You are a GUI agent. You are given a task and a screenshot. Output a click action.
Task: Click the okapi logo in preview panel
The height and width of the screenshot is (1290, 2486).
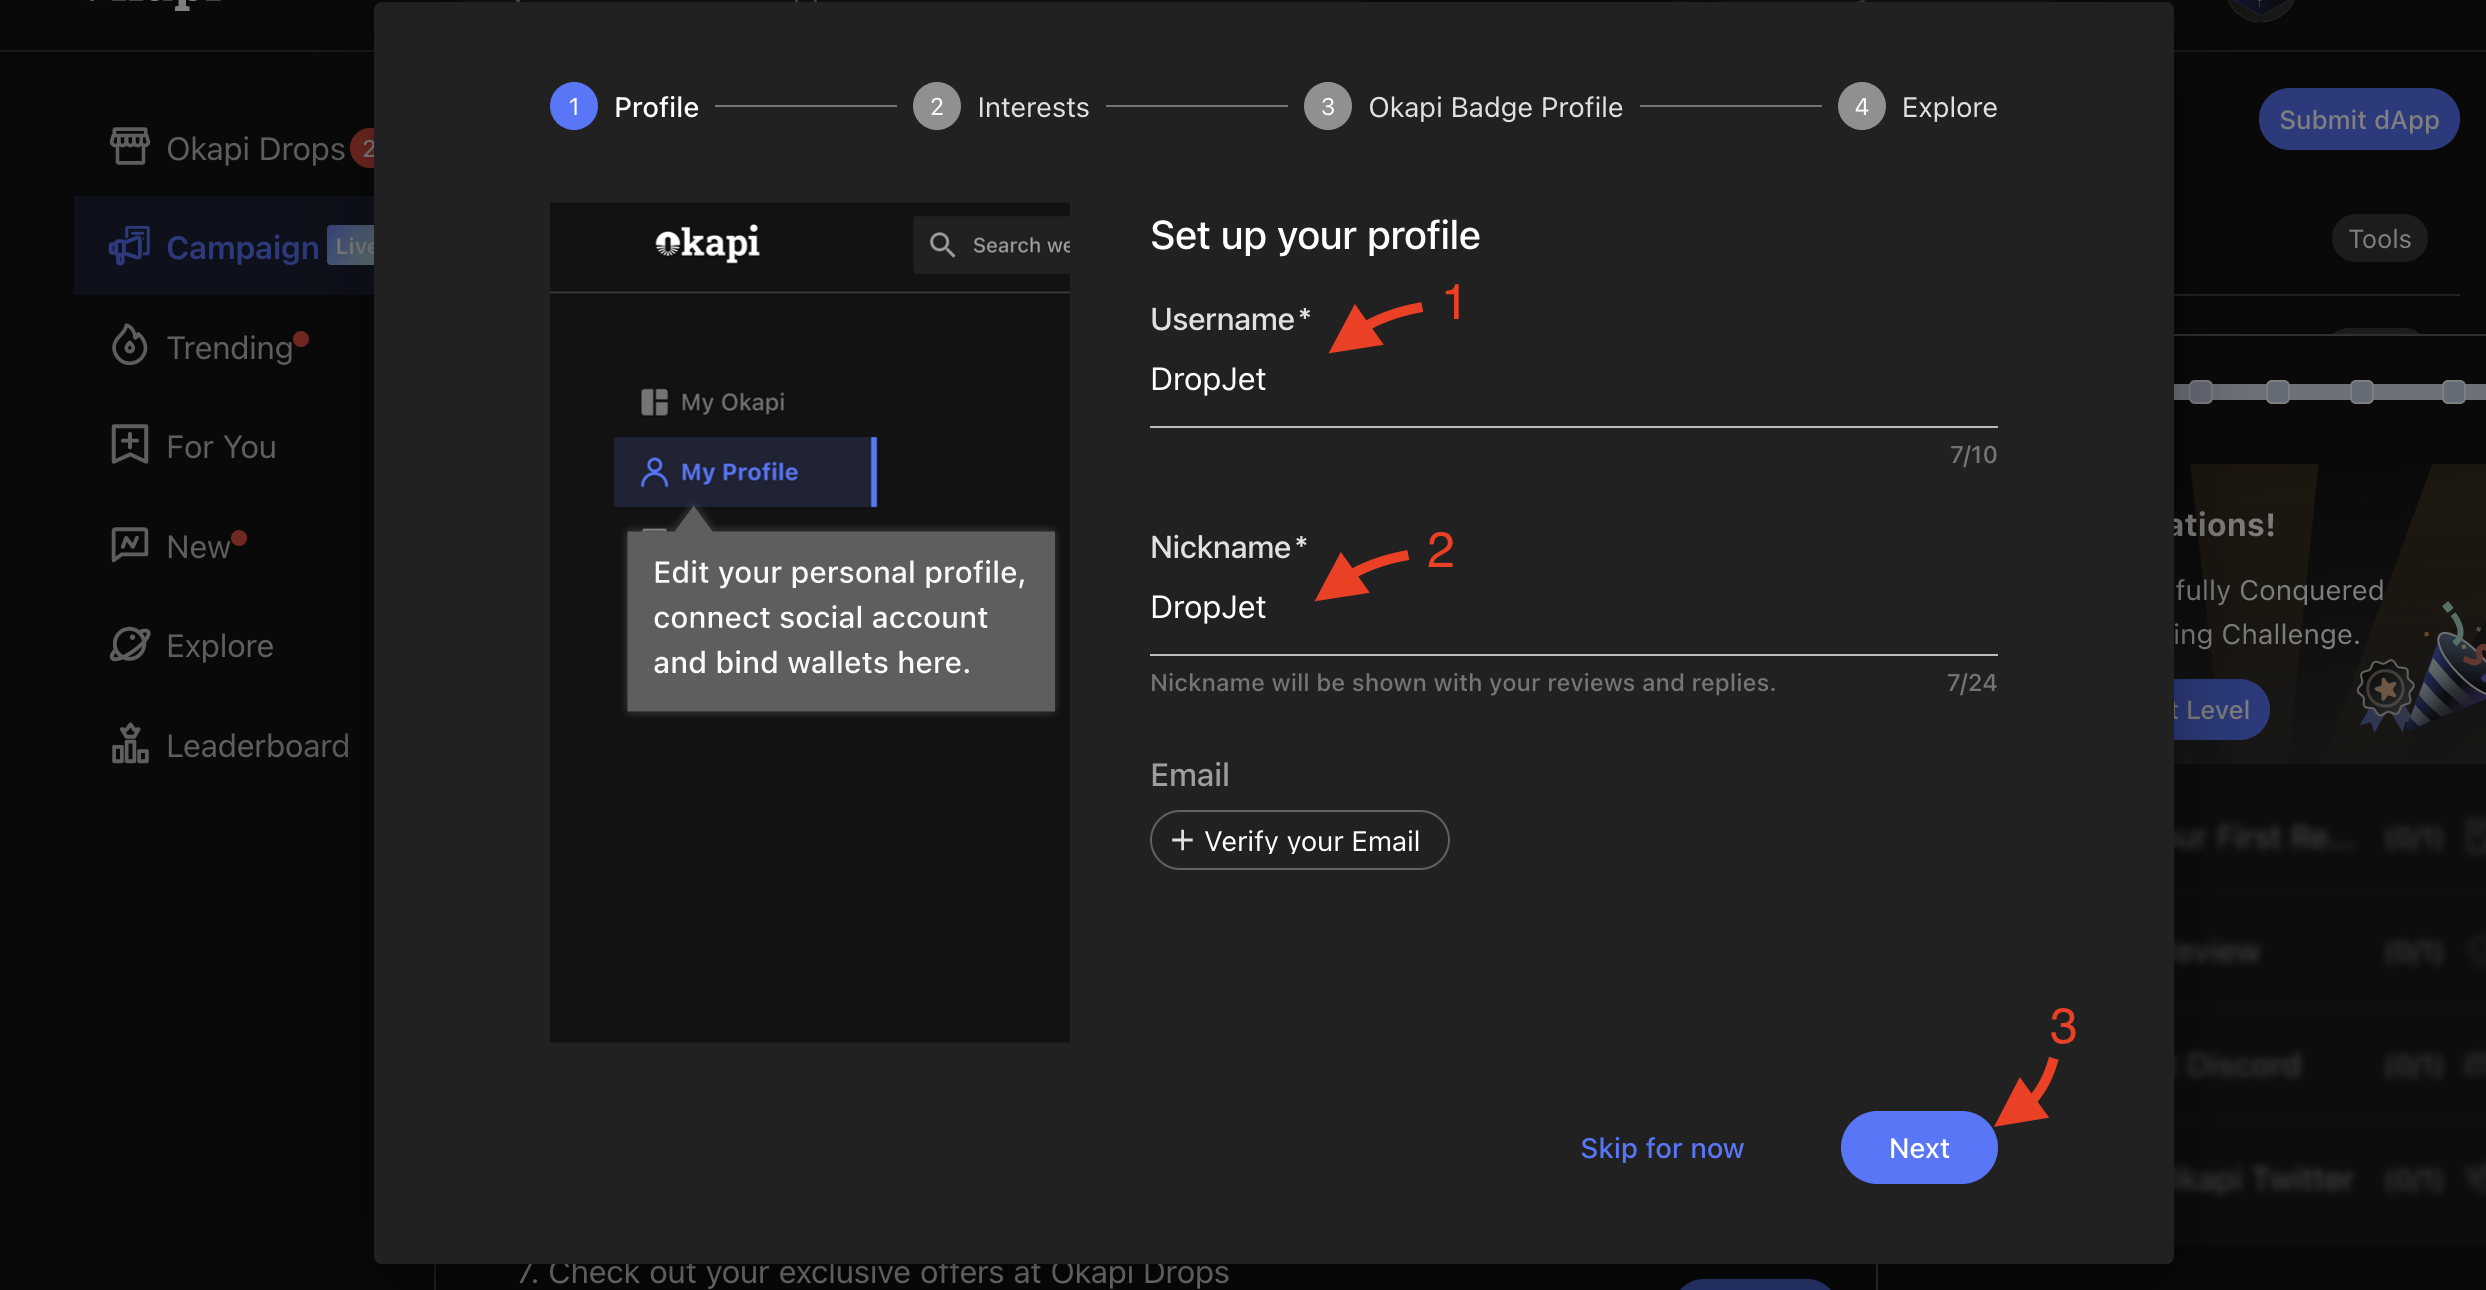[707, 242]
